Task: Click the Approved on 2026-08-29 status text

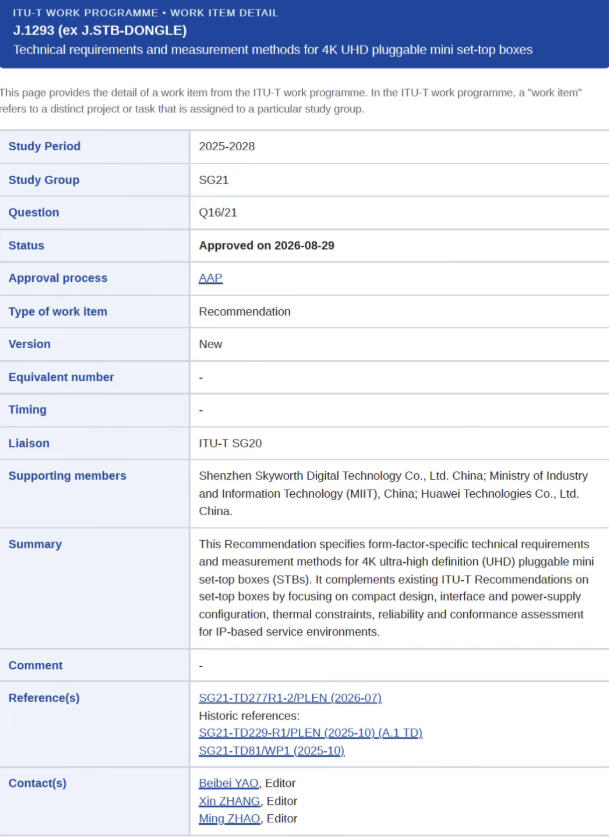Action: (267, 246)
